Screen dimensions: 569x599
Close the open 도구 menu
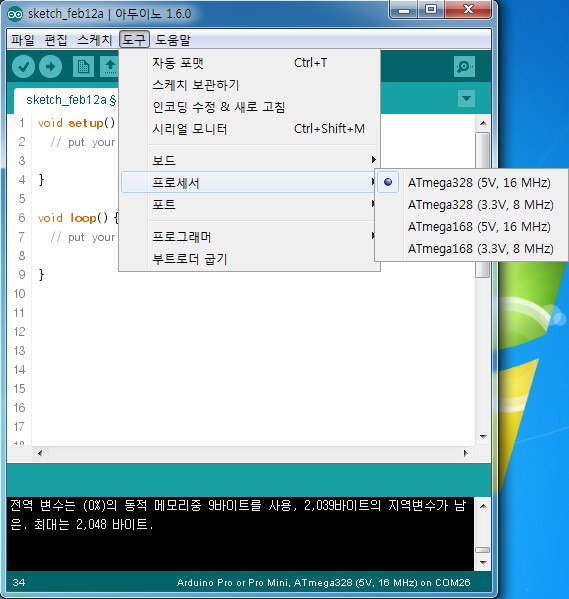(134, 40)
